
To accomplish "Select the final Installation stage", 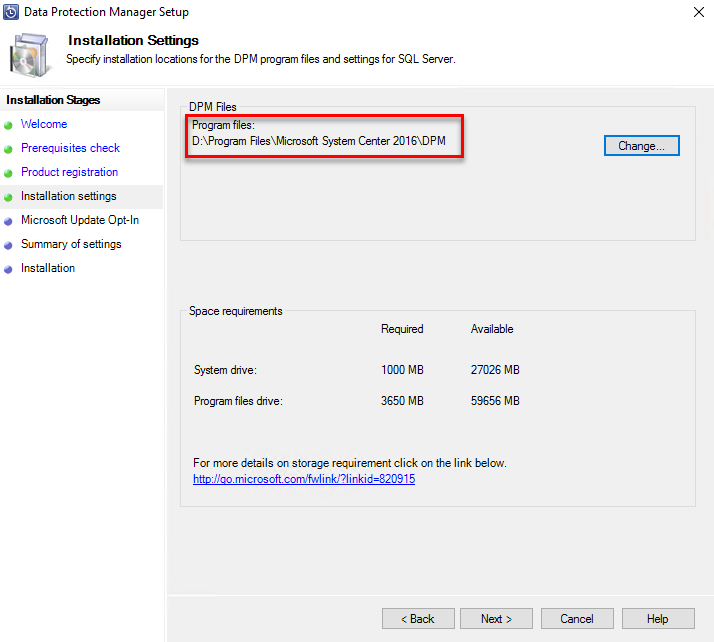I will (x=48, y=268).
